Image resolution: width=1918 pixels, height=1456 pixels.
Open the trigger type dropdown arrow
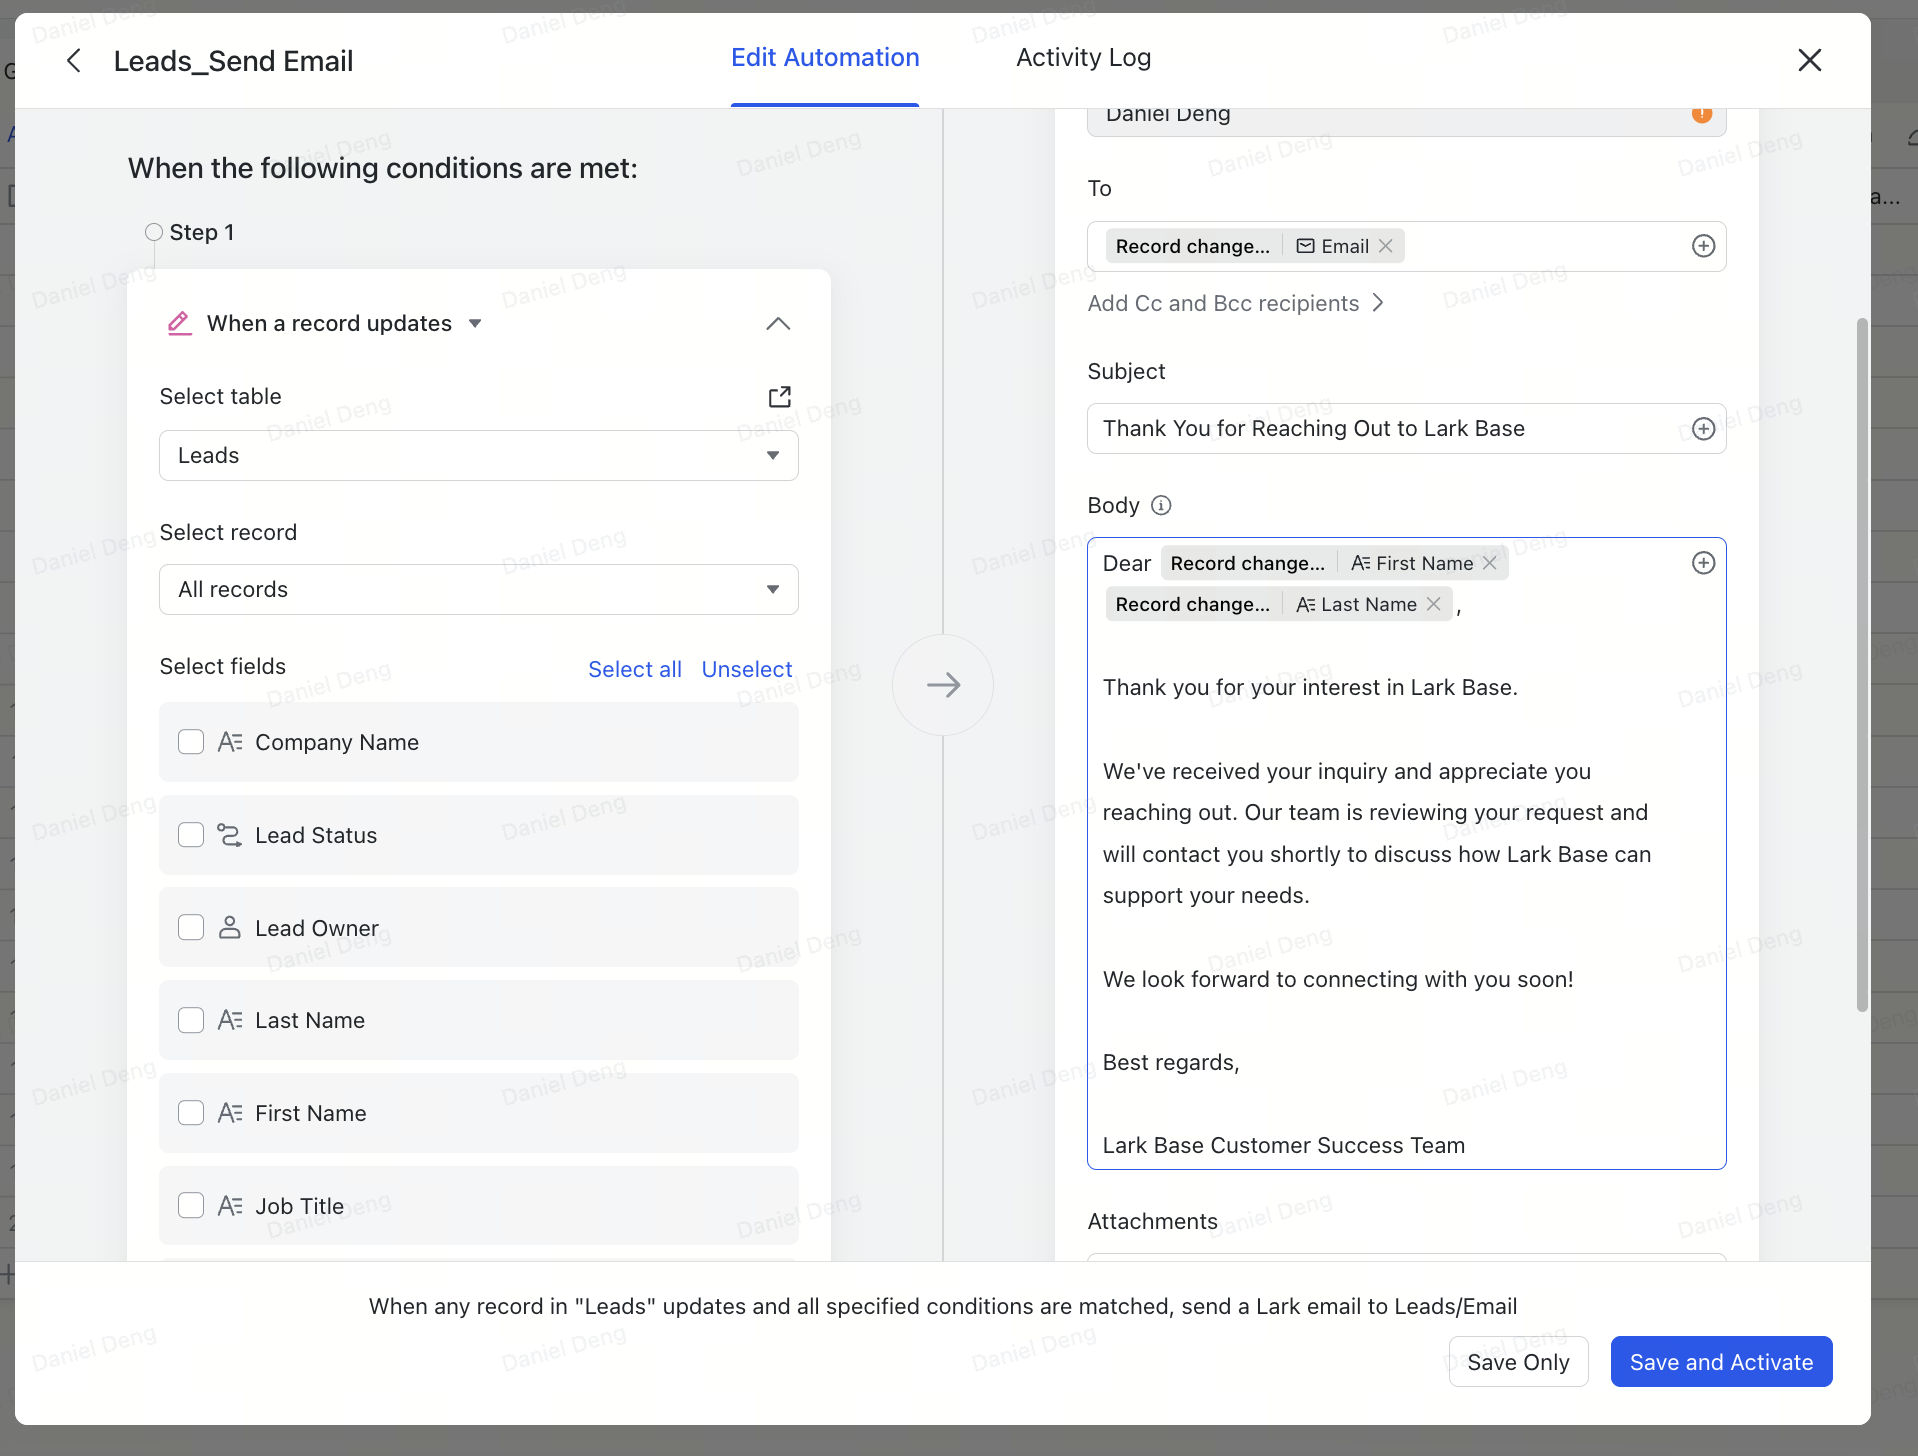pyautogui.click(x=475, y=324)
